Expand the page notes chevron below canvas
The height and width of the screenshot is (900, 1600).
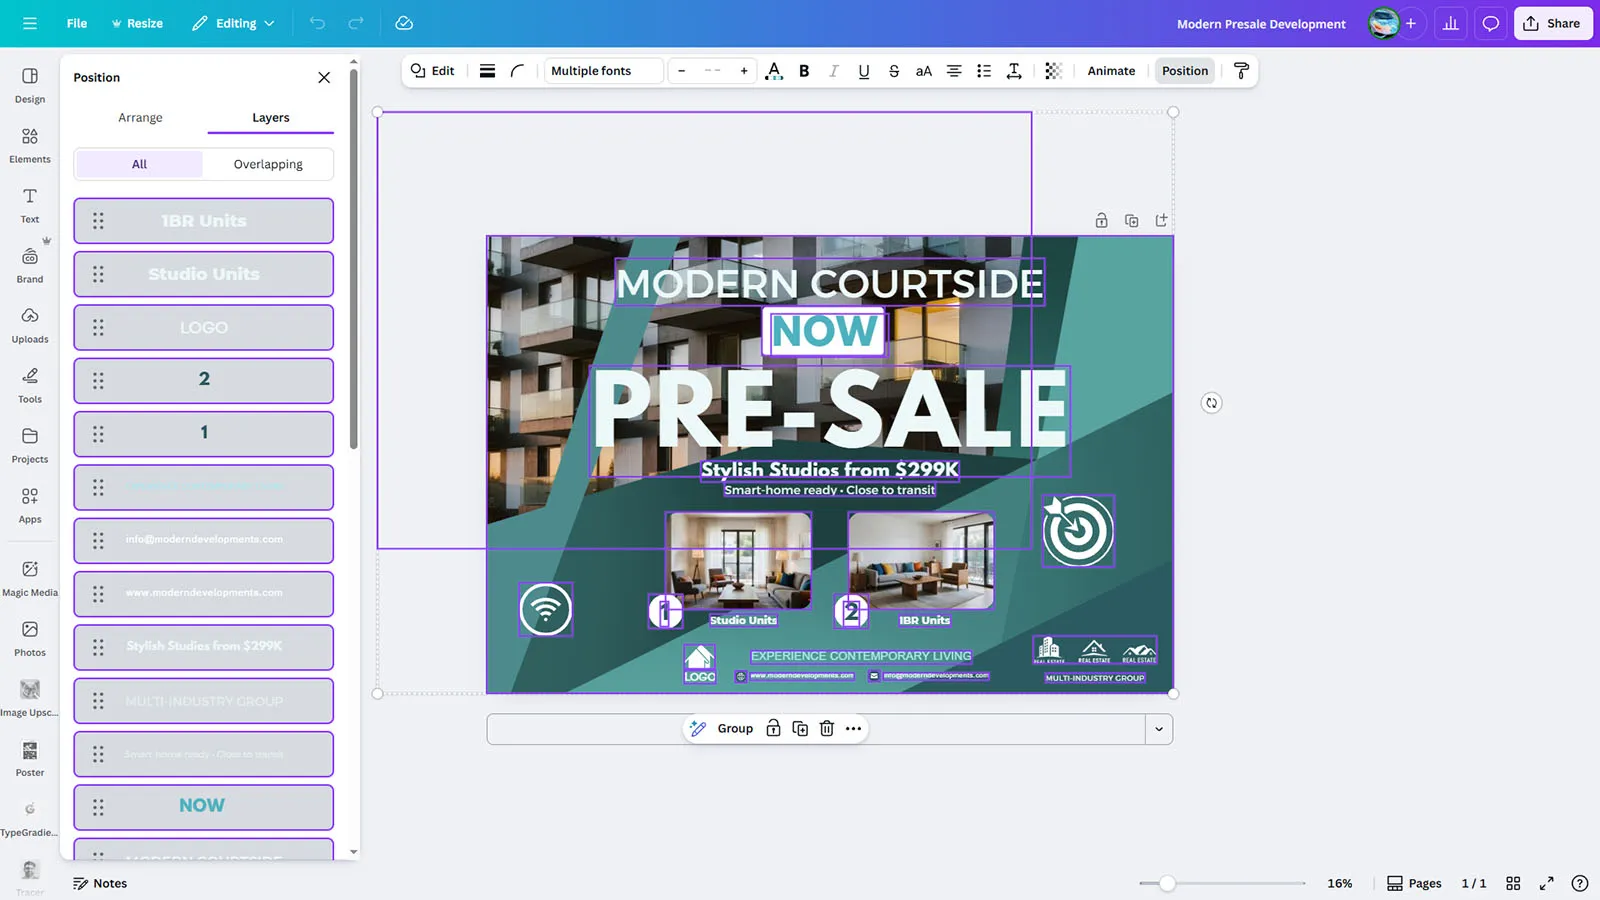(x=1159, y=729)
